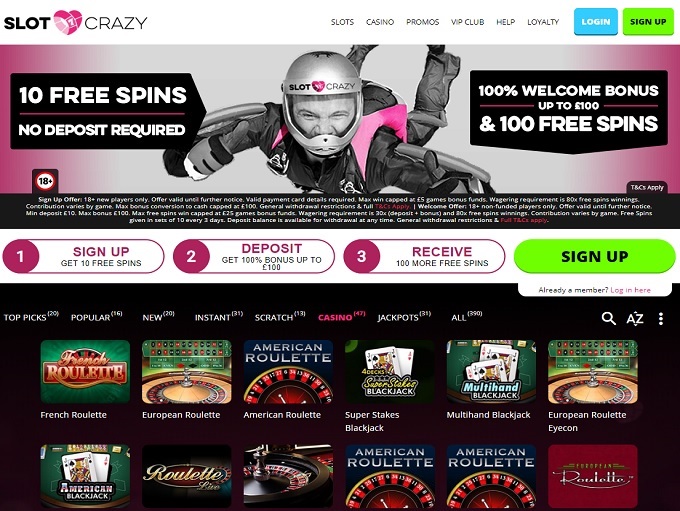Switch to the Casino games tab

pyautogui.click(x=341, y=317)
